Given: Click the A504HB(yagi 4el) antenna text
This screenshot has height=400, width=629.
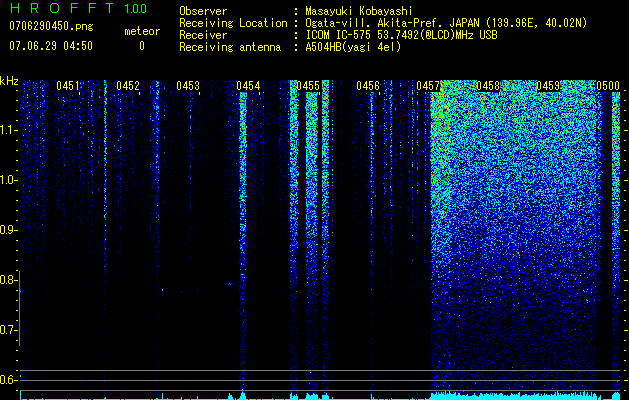Looking at the screenshot, I should coord(353,47).
